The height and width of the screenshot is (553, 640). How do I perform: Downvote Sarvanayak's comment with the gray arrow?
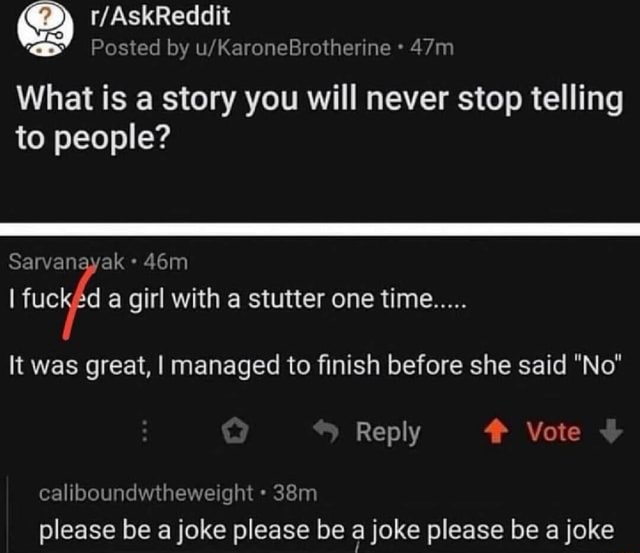pos(613,432)
